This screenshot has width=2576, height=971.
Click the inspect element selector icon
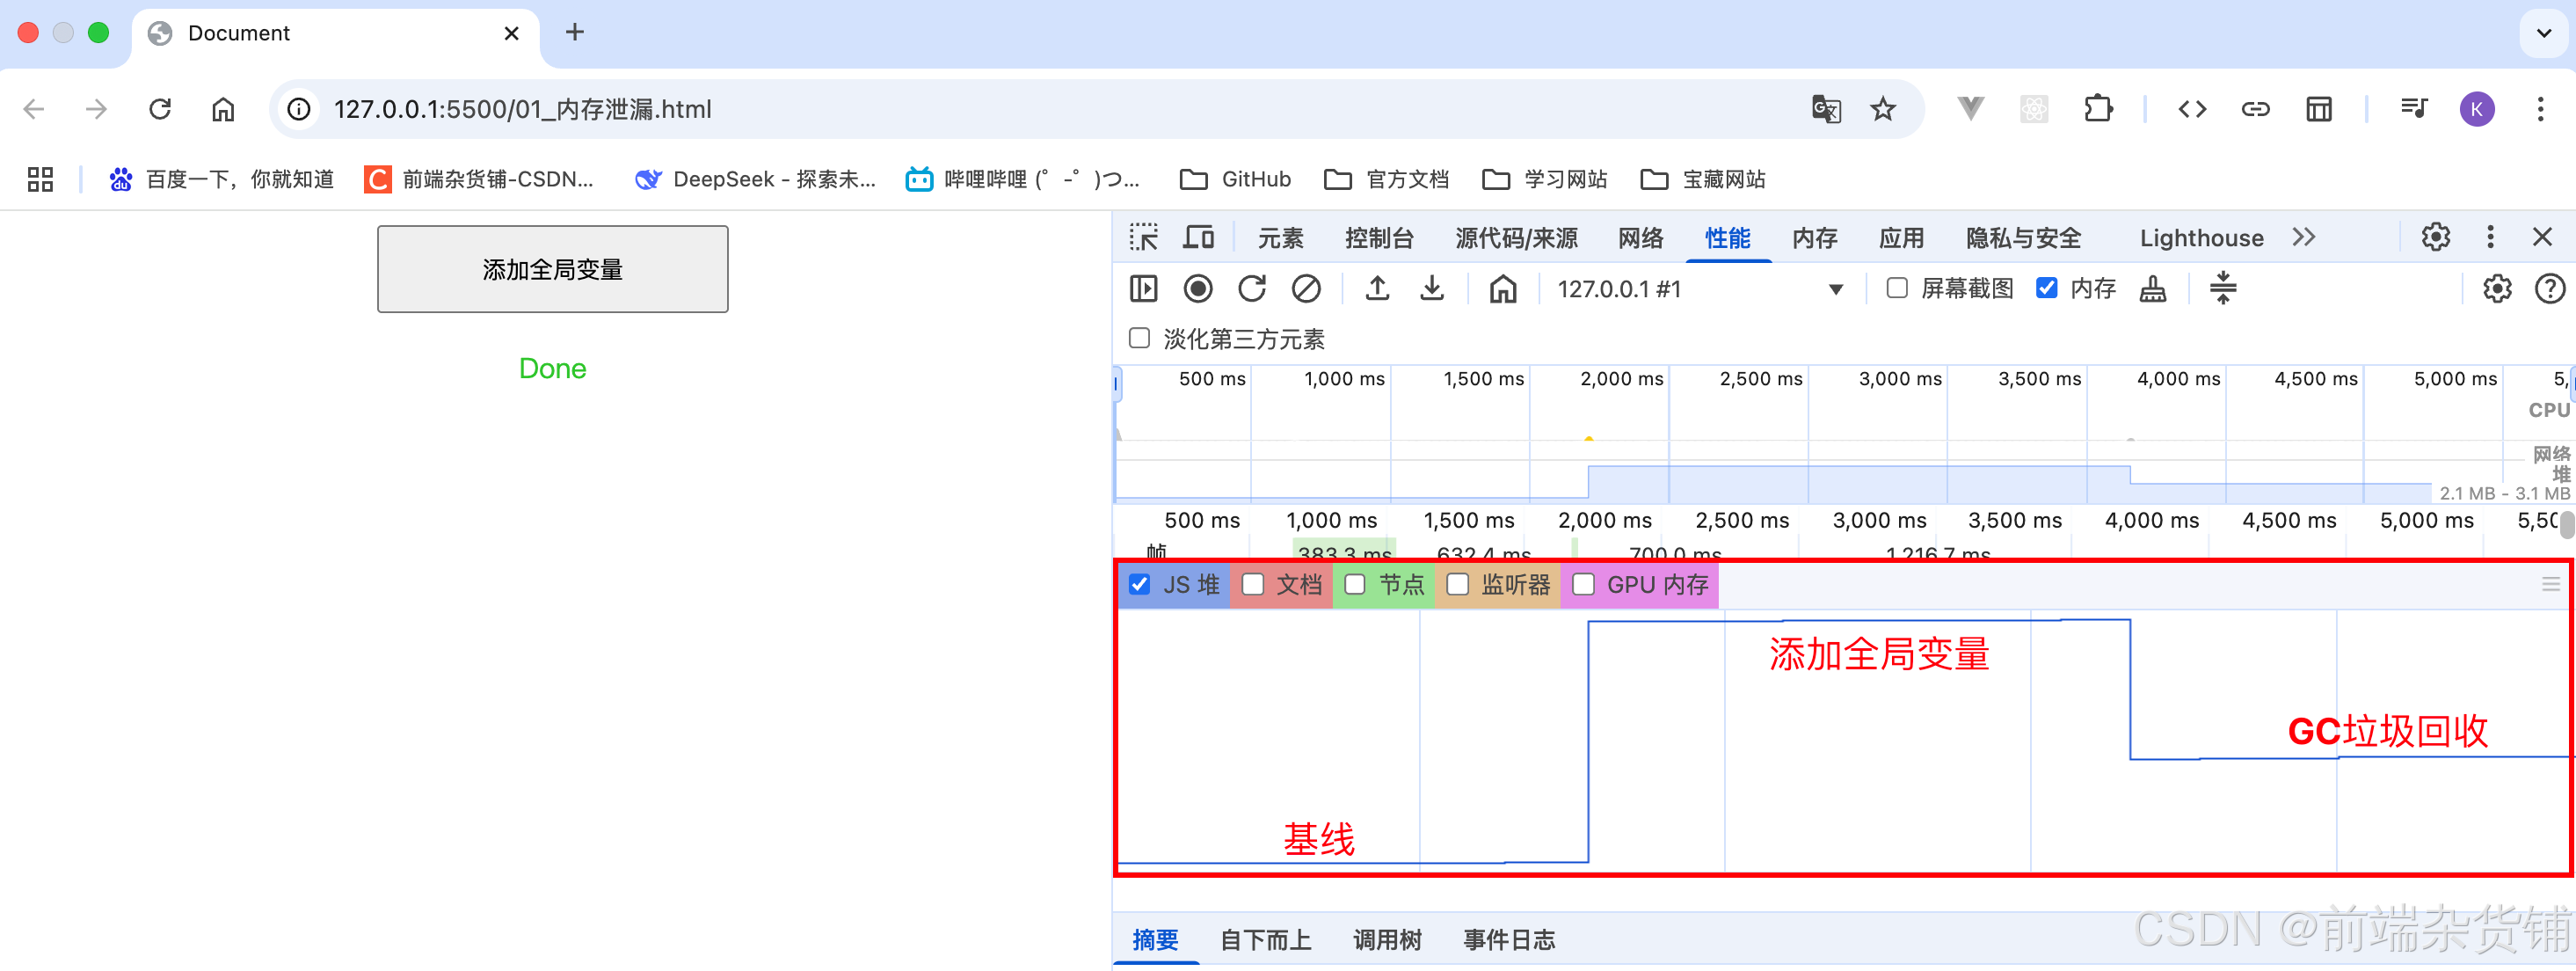point(1143,238)
